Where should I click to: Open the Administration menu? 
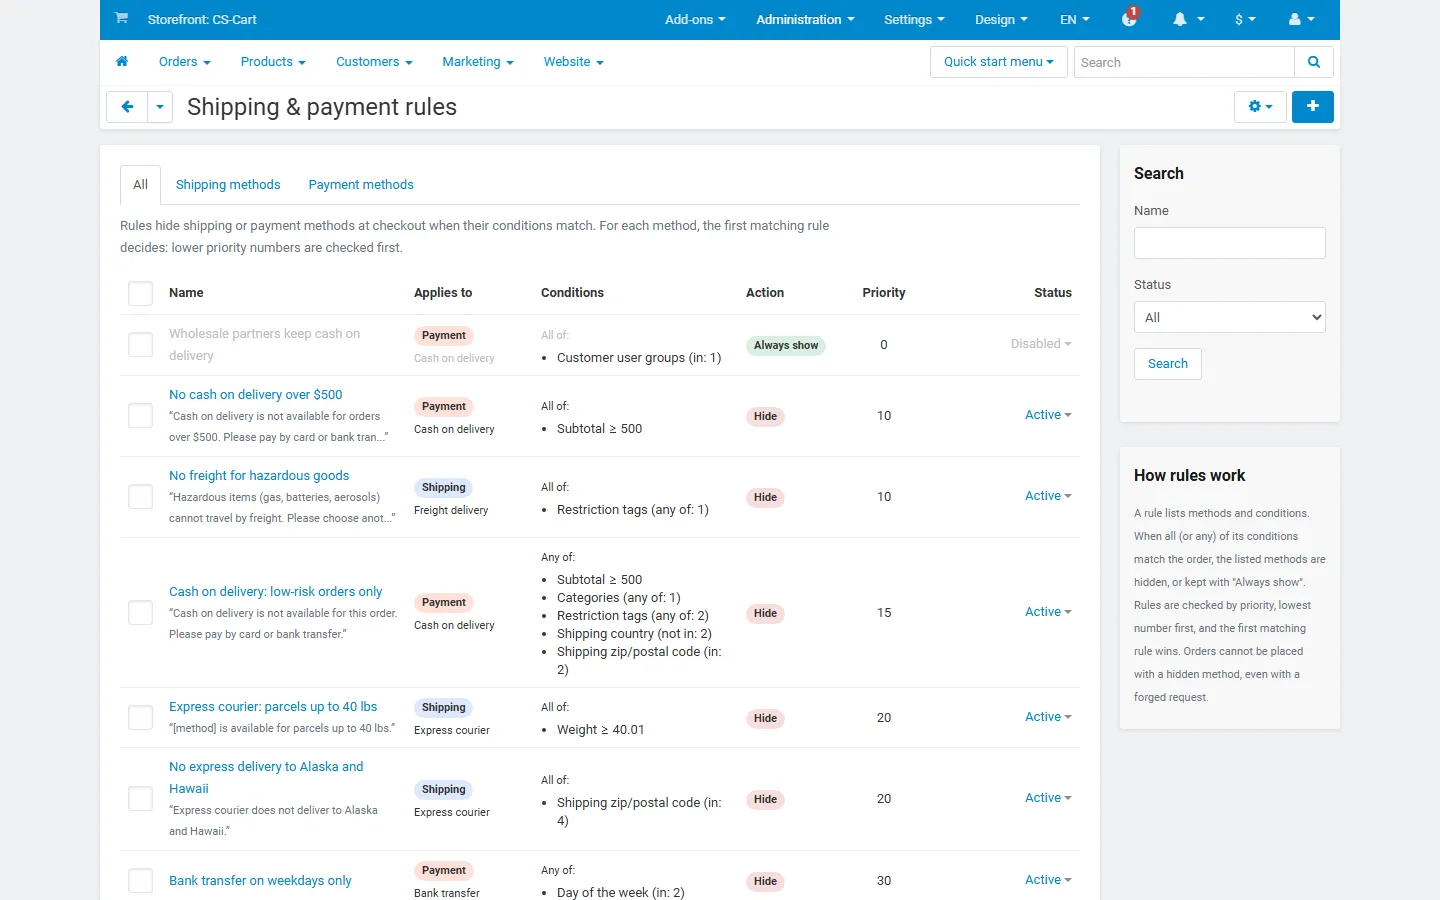click(x=805, y=20)
